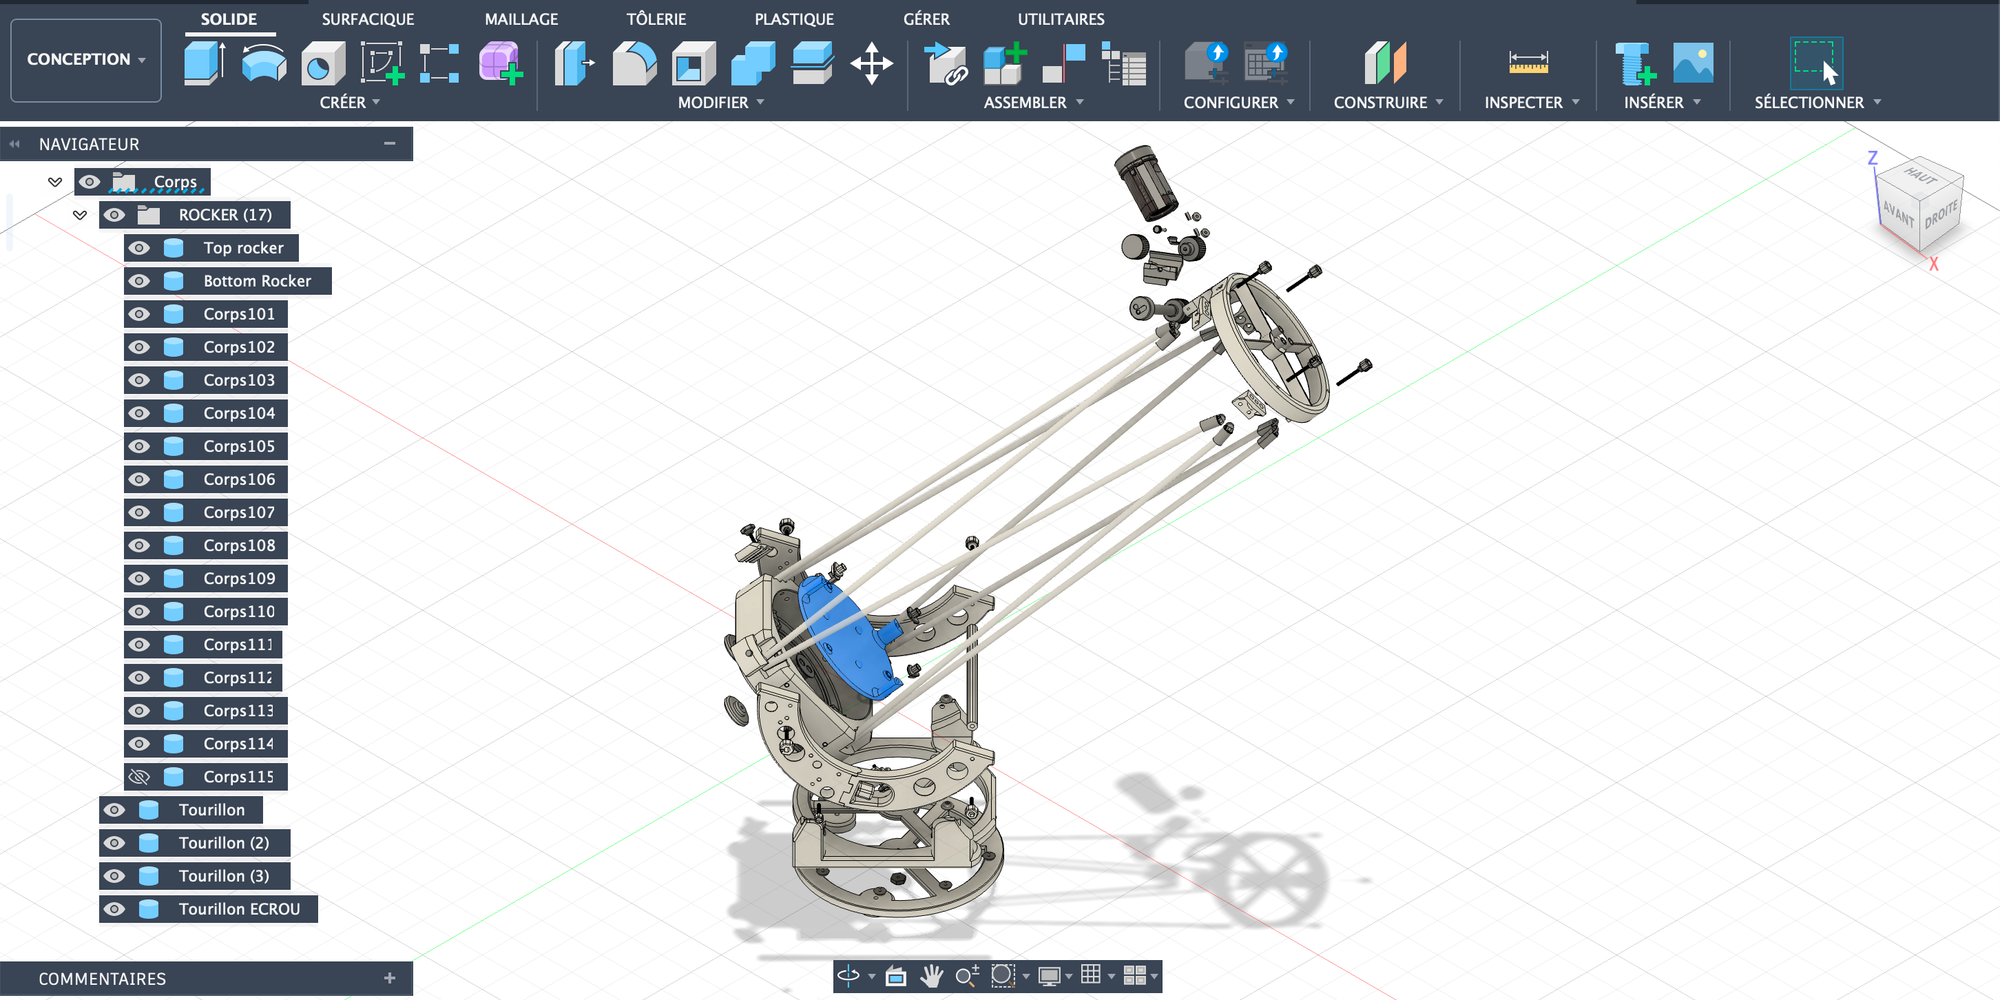This screenshot has width=2000, height=1000.
Task: Activate the Orbit tool in the navigation bar
Action: point(849,976)
